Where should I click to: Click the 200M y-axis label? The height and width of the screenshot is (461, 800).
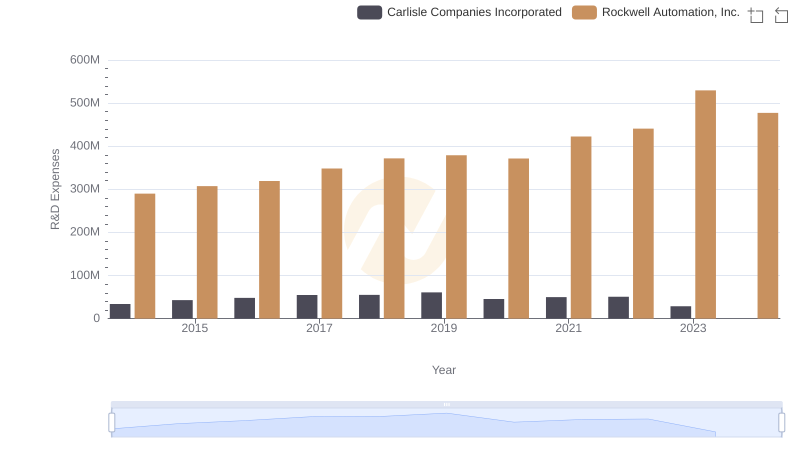click(x=85, y=232)
